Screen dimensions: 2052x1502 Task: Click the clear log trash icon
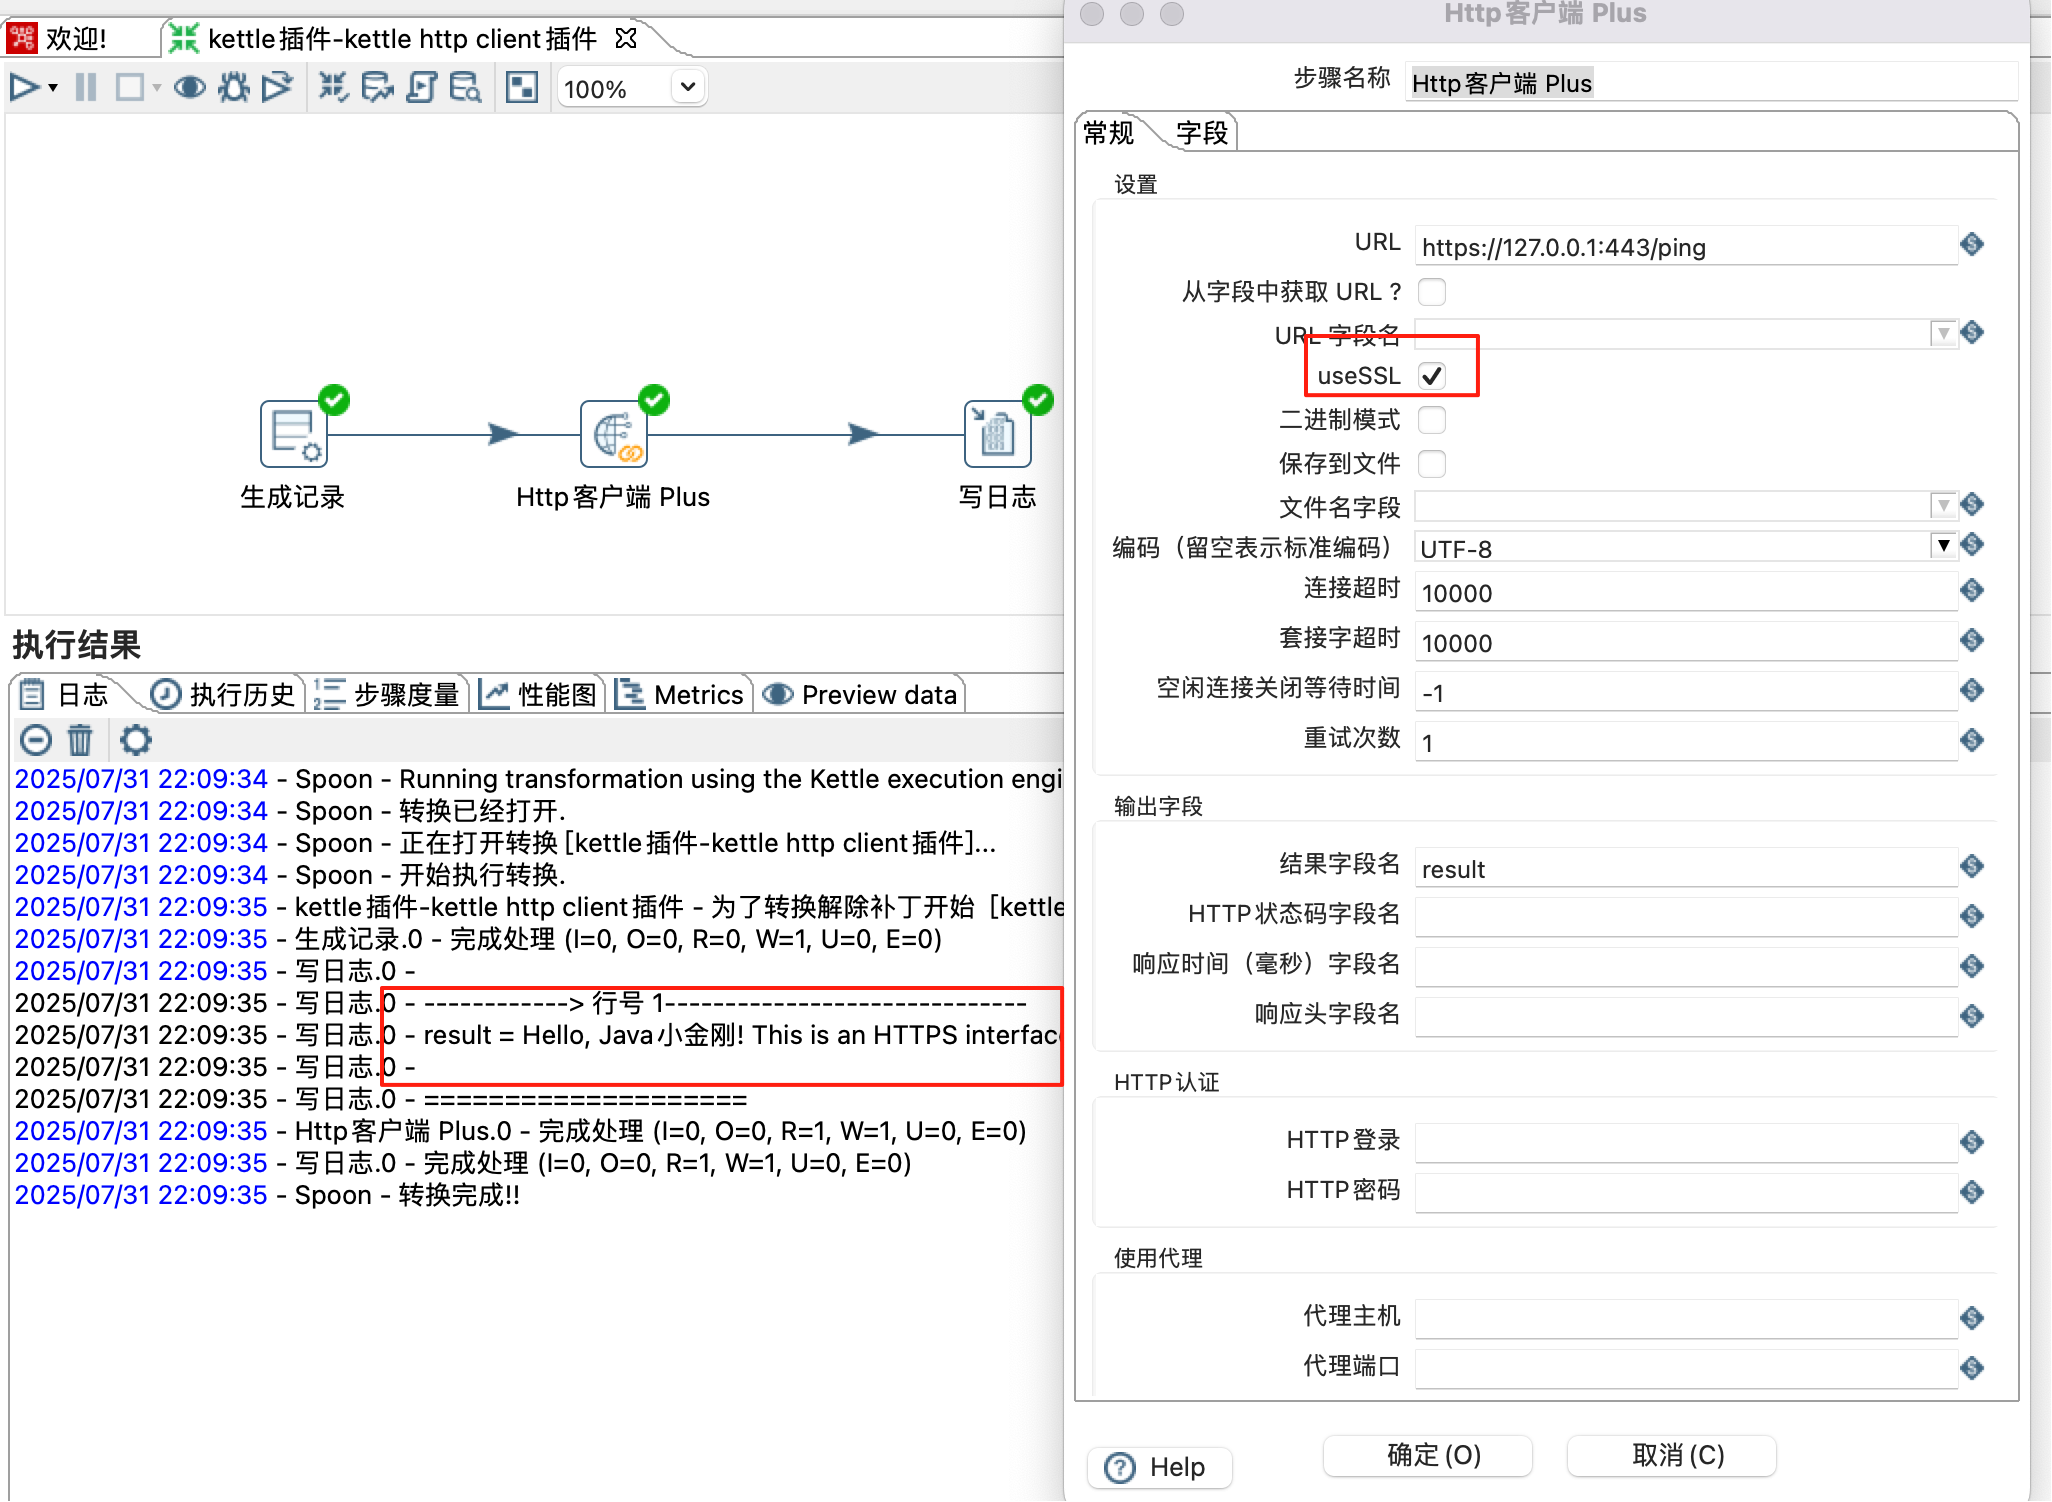click(x=80, y=740)
